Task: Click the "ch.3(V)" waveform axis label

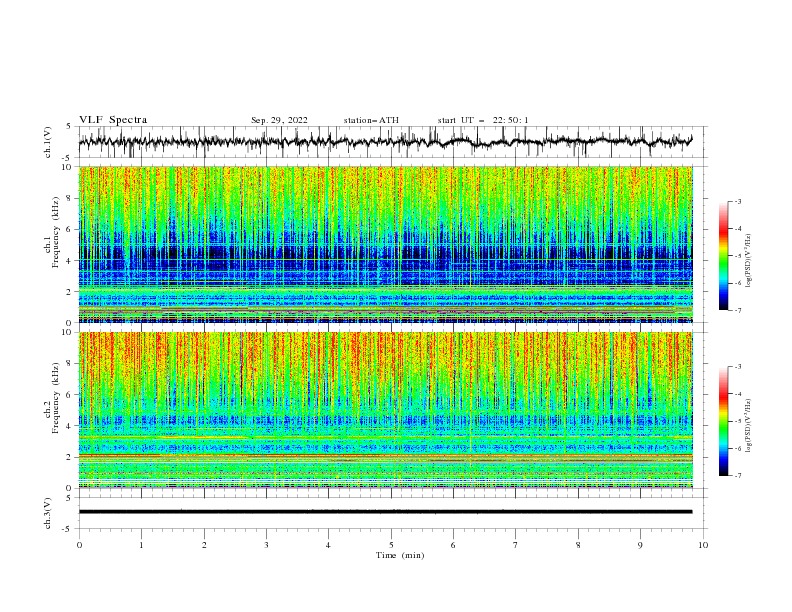Action: coord(48,513)
